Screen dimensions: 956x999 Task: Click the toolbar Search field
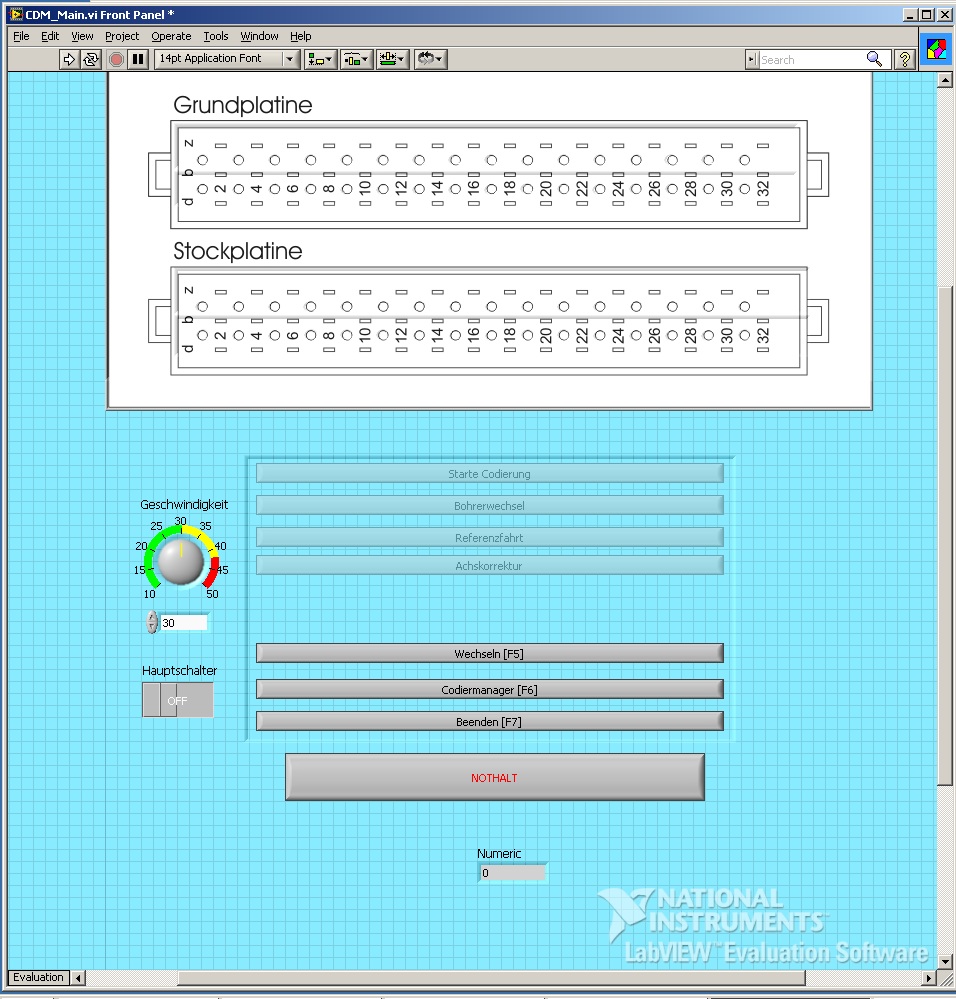pos(811,59)
